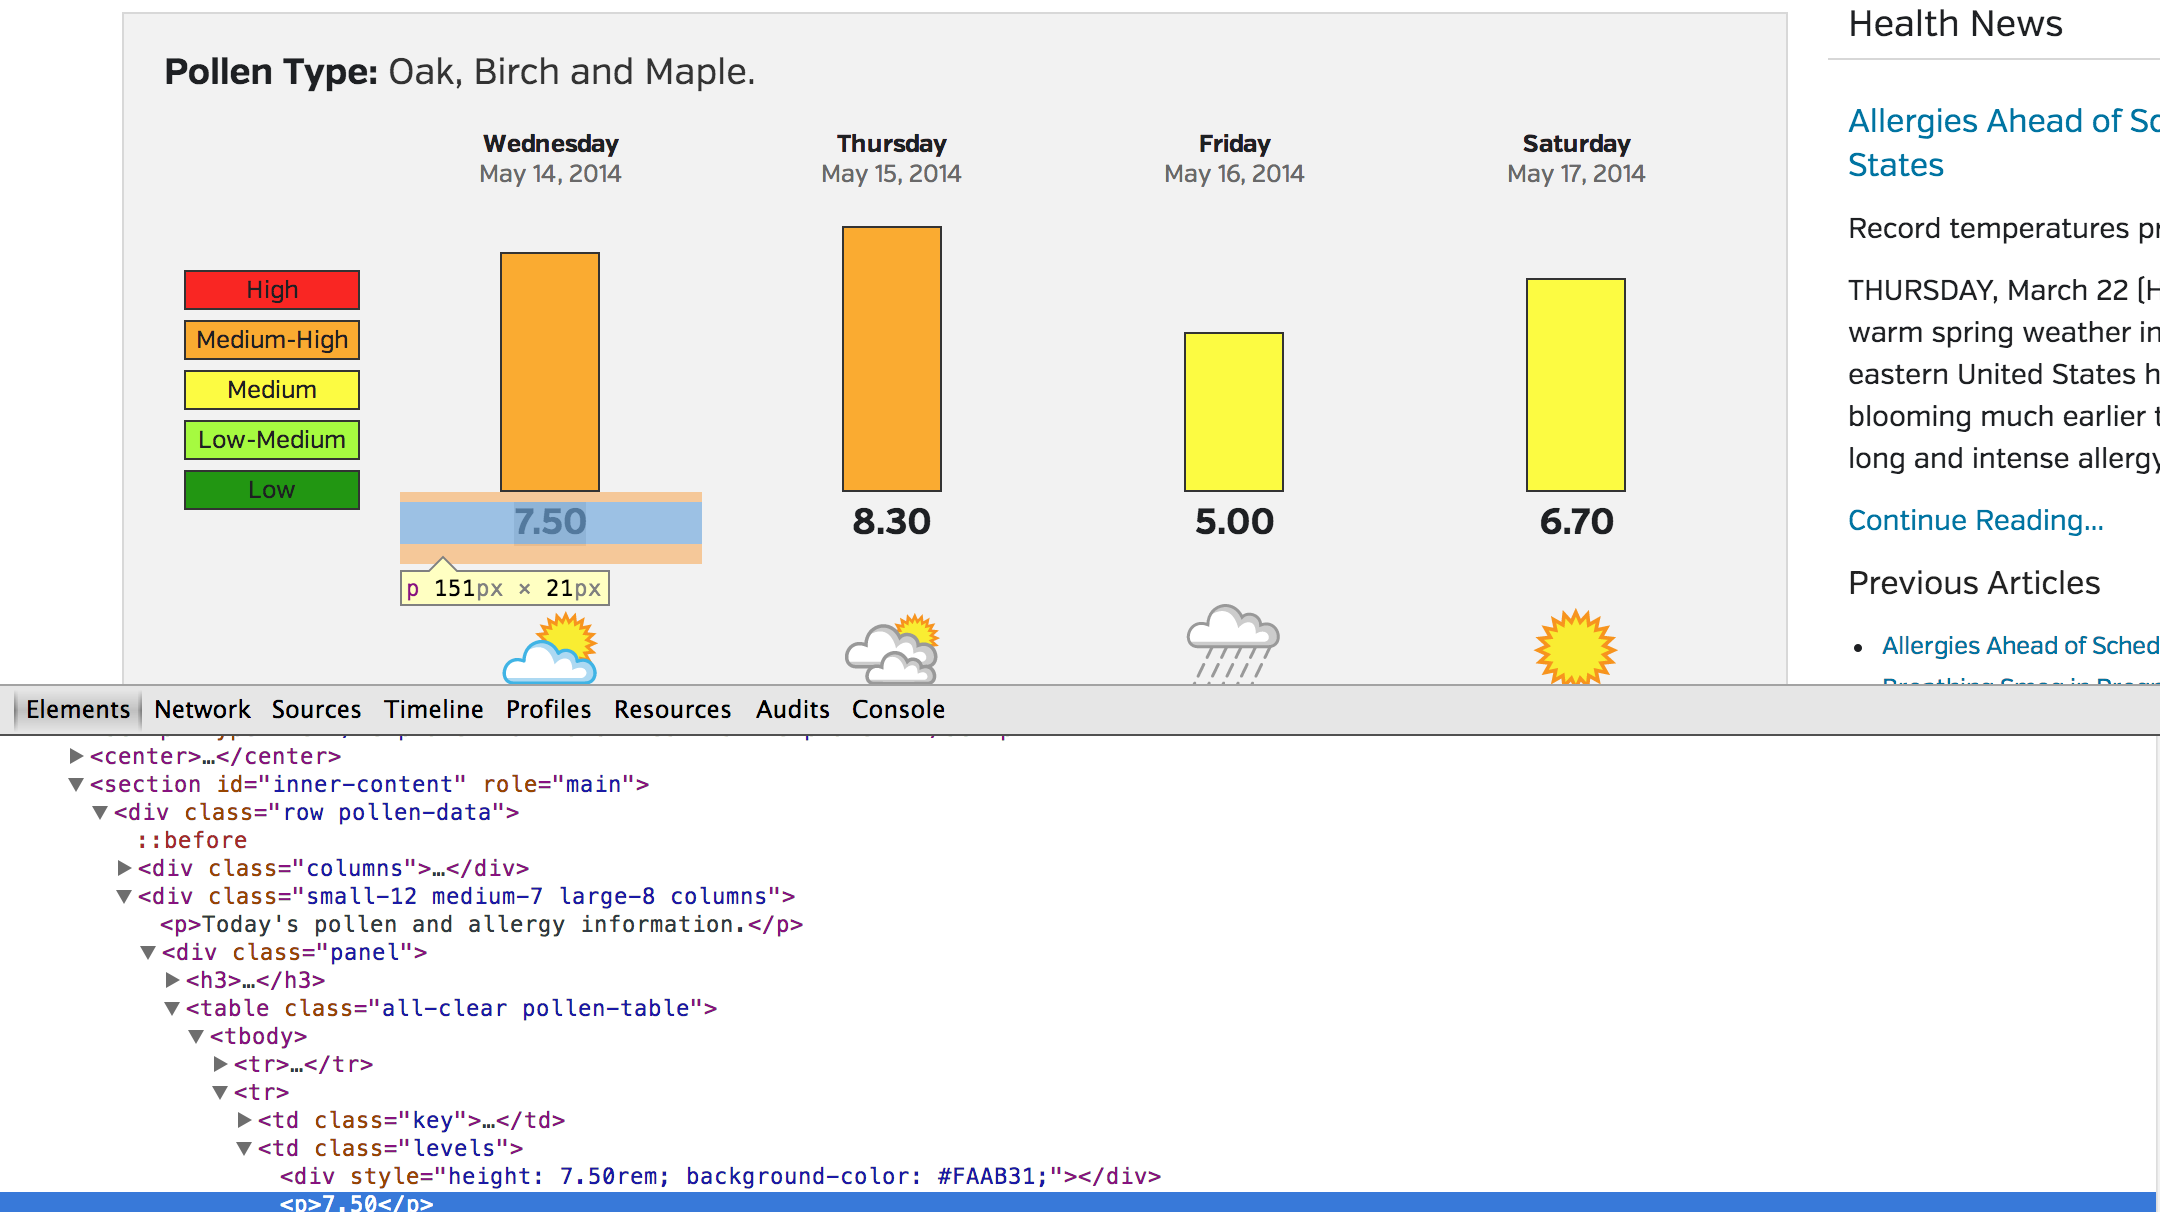This screenshot has height=1212, width=2160.
Task: Open the Timeline panel tab
Action: click(433, 710)
